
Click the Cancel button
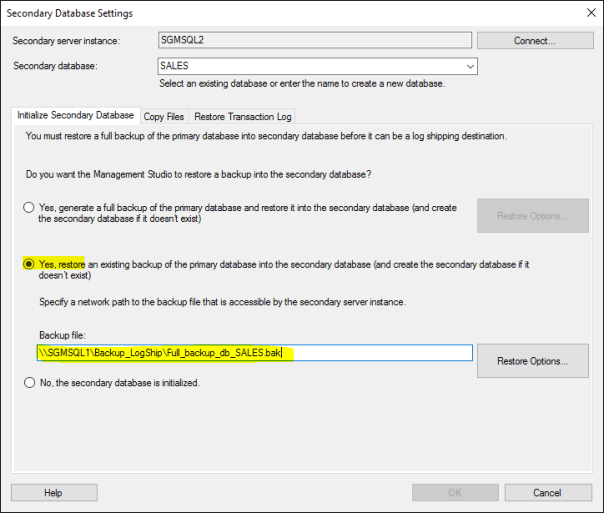pyautogui.click(x=548, y=493)
